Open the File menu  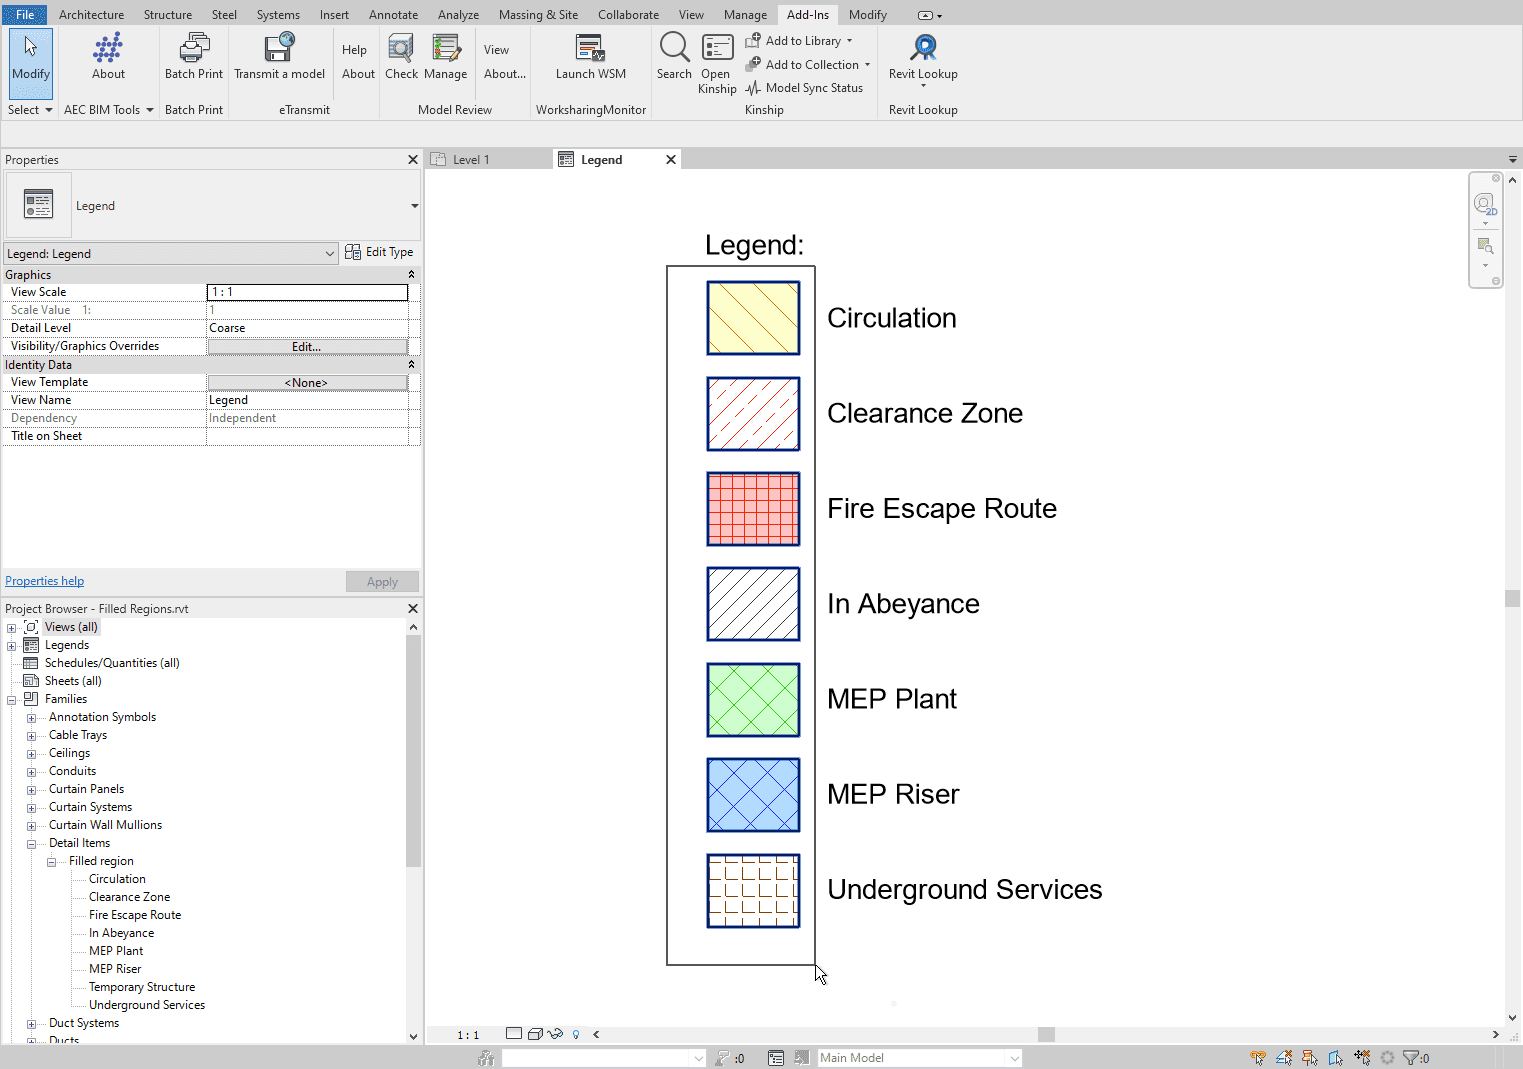coord(25,15)
